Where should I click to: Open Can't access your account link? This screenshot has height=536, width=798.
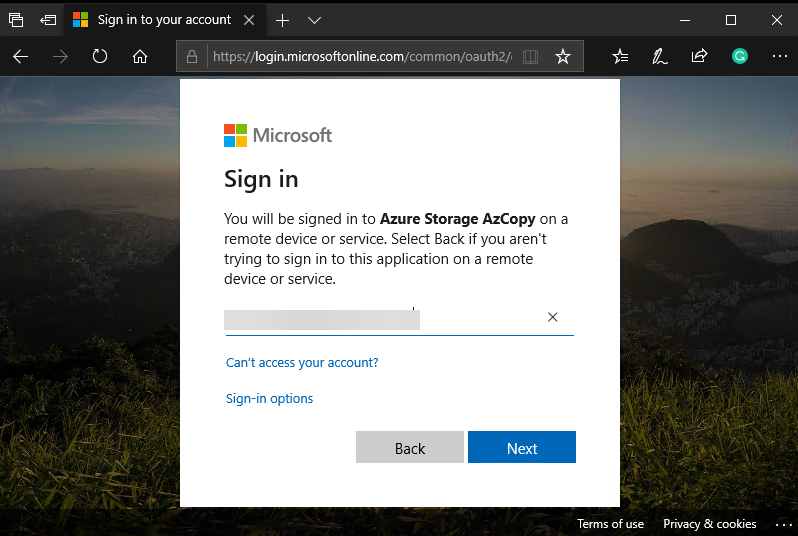coord(302,362)
